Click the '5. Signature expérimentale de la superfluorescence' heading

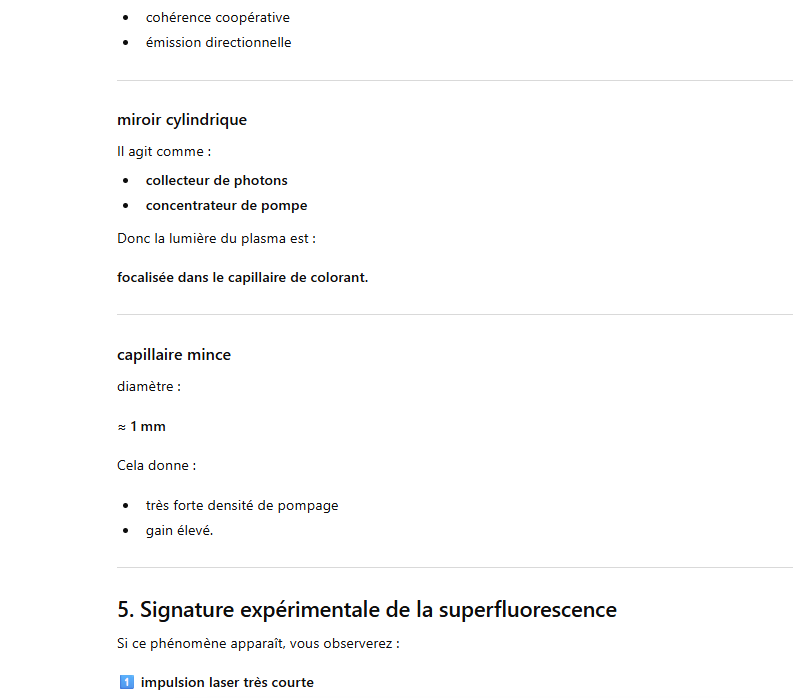366,609
